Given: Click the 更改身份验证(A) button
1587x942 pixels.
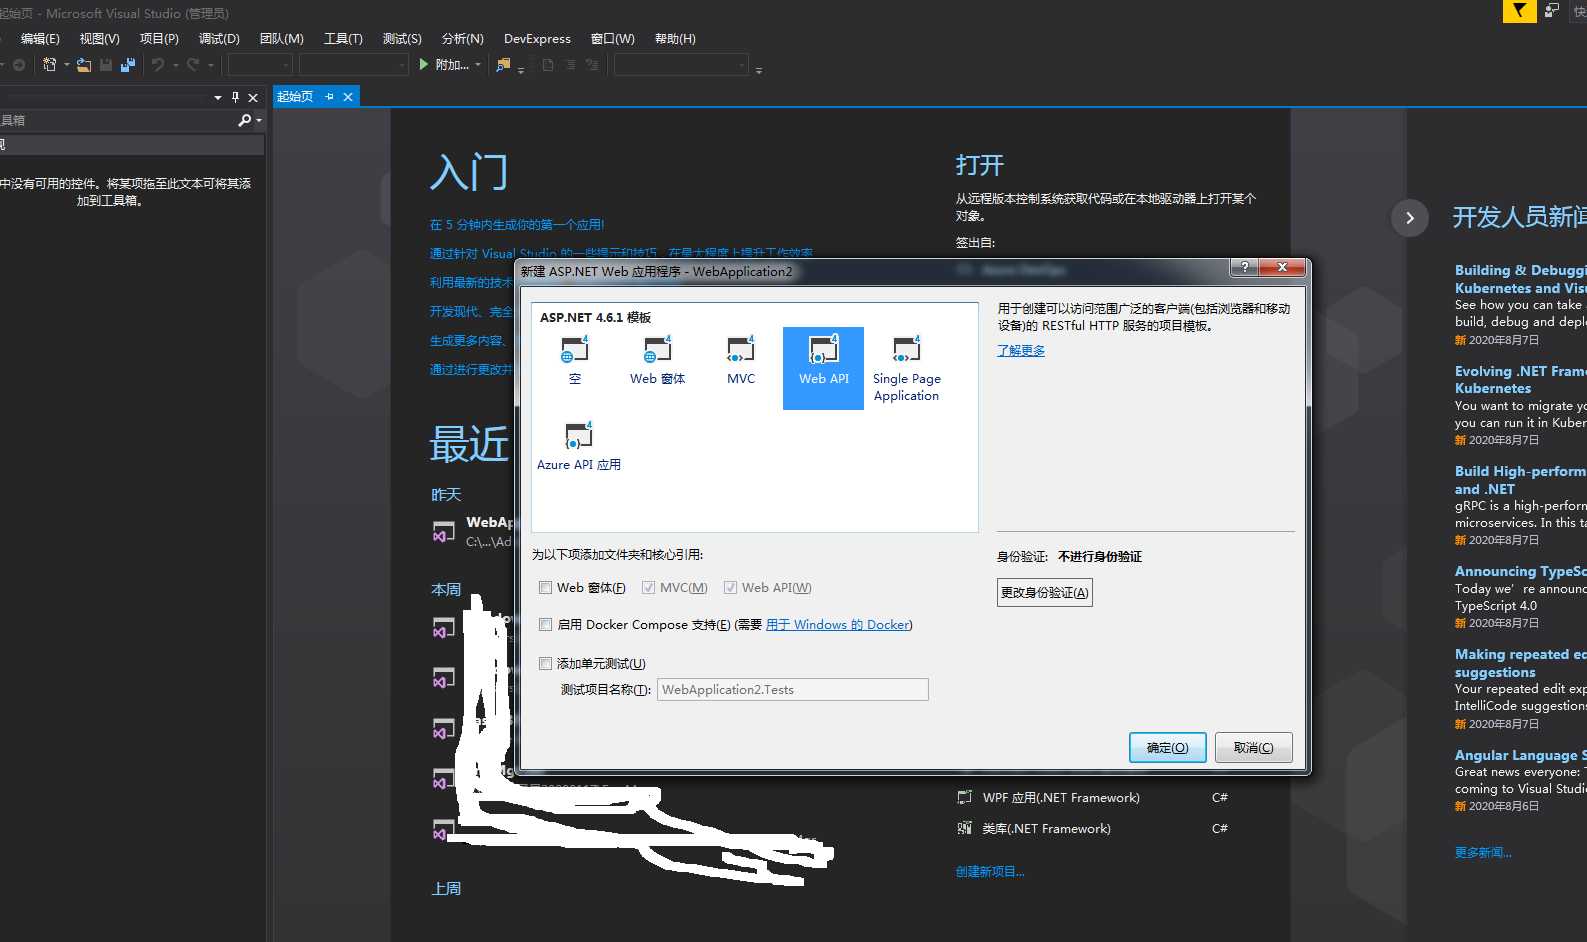Looking at the screenshot, I should (x=1044, y=593).
